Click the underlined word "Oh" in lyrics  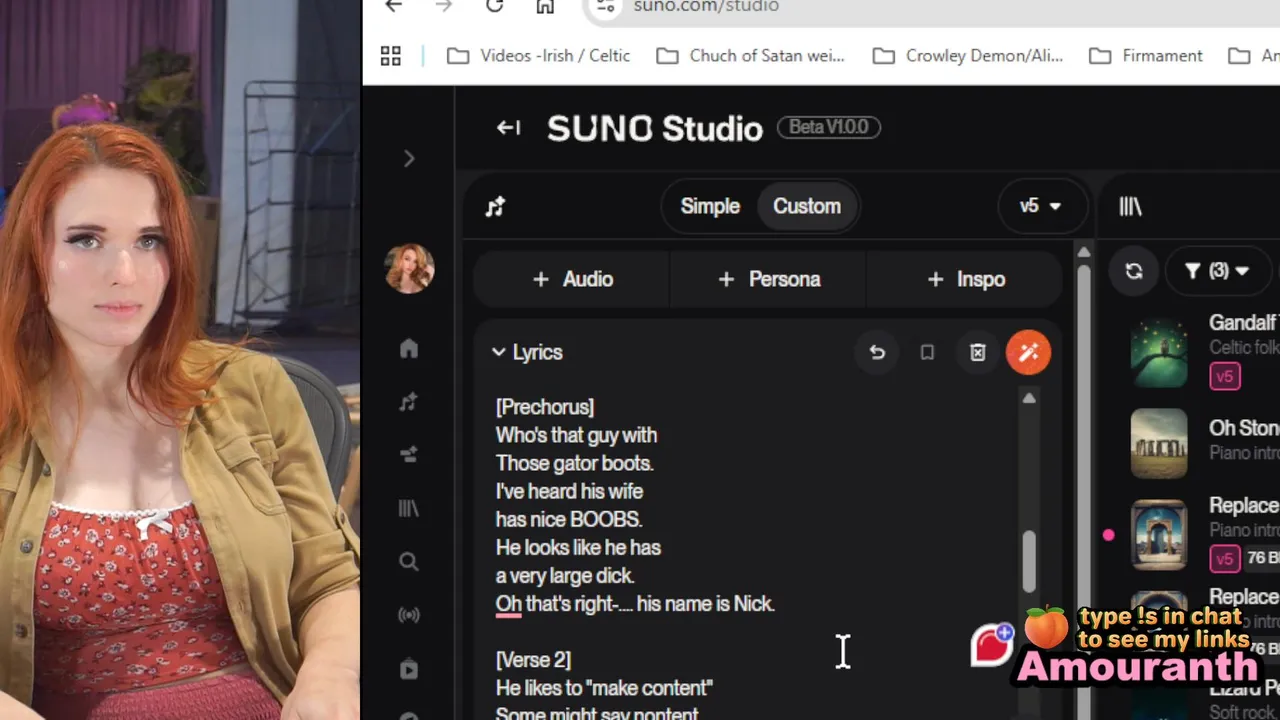[508, 604]
